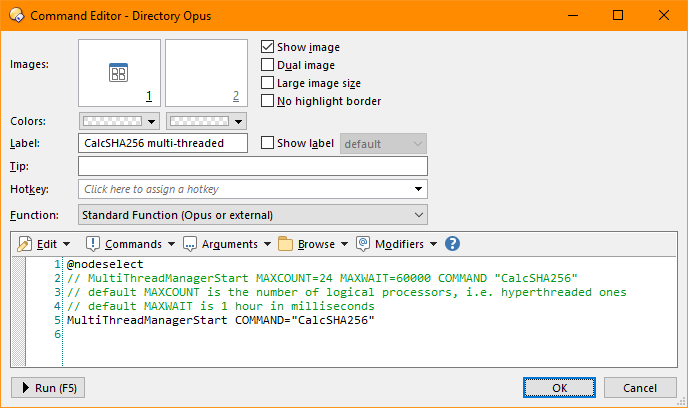The width and height of the screenshot is (688, 408).
Task: Maximize the Command Editor window
Action: click(618, 15)
